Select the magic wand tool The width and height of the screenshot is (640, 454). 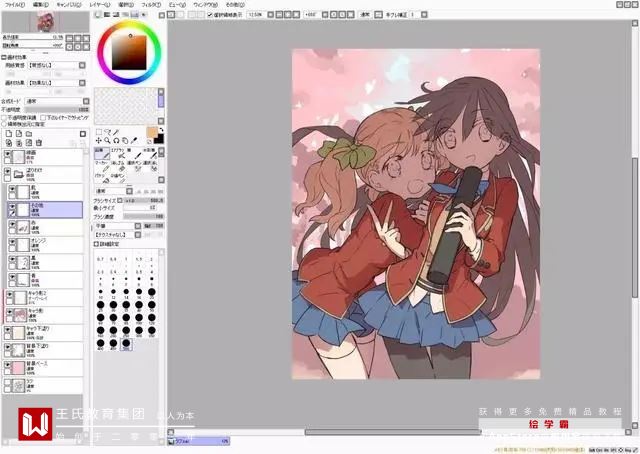116,132
